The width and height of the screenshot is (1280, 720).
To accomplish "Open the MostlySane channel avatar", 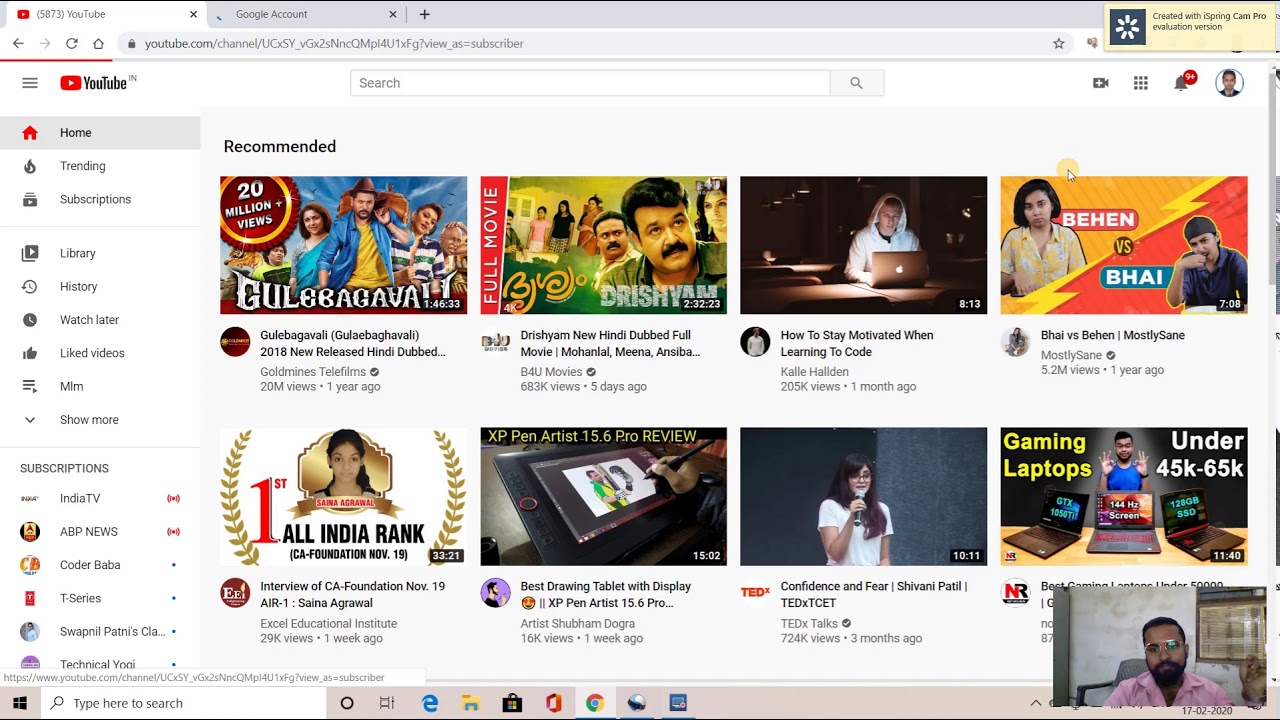I will [x=1015, y=342].
